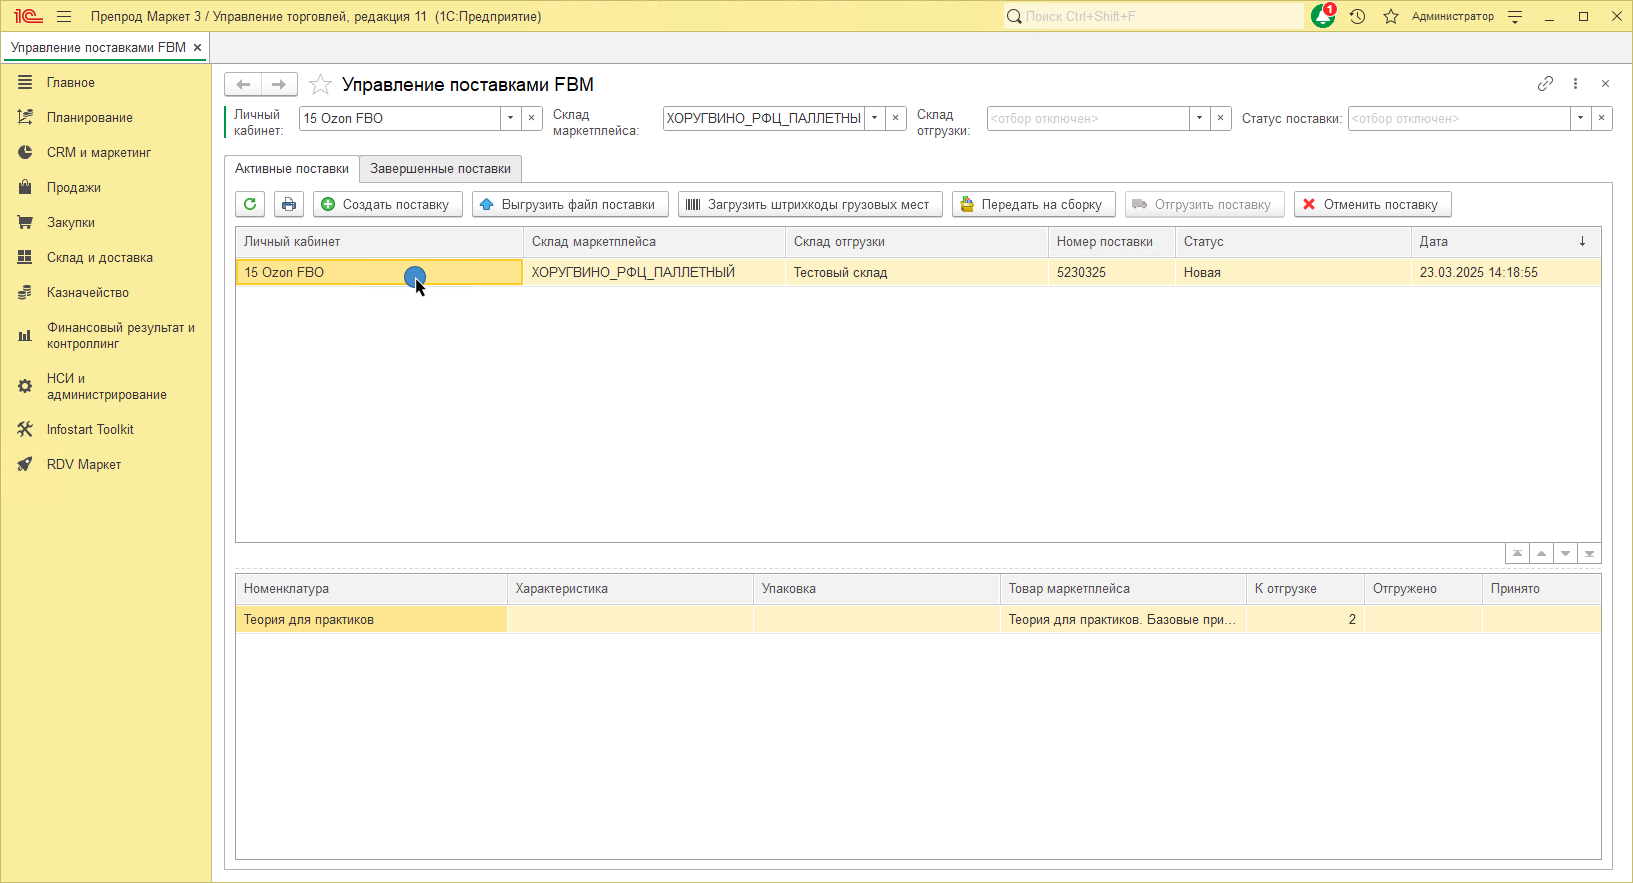Open the main hamburger menu
This screenshot has height=883, width=1633.
click(x=64, y=16)
